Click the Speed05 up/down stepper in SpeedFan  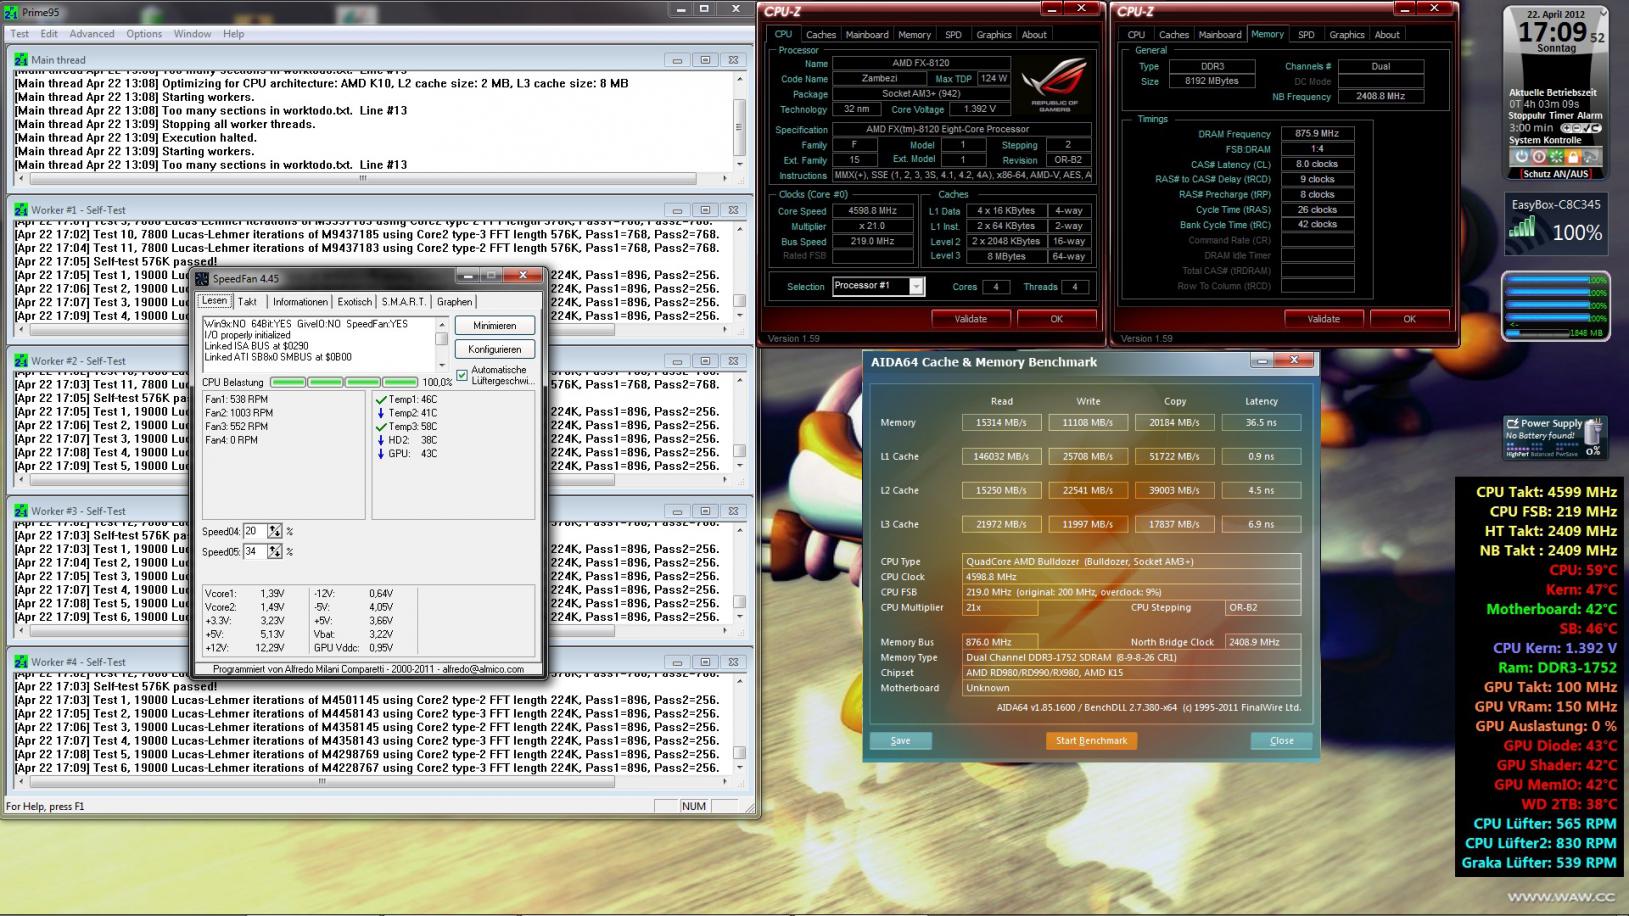tap(275, 552)
